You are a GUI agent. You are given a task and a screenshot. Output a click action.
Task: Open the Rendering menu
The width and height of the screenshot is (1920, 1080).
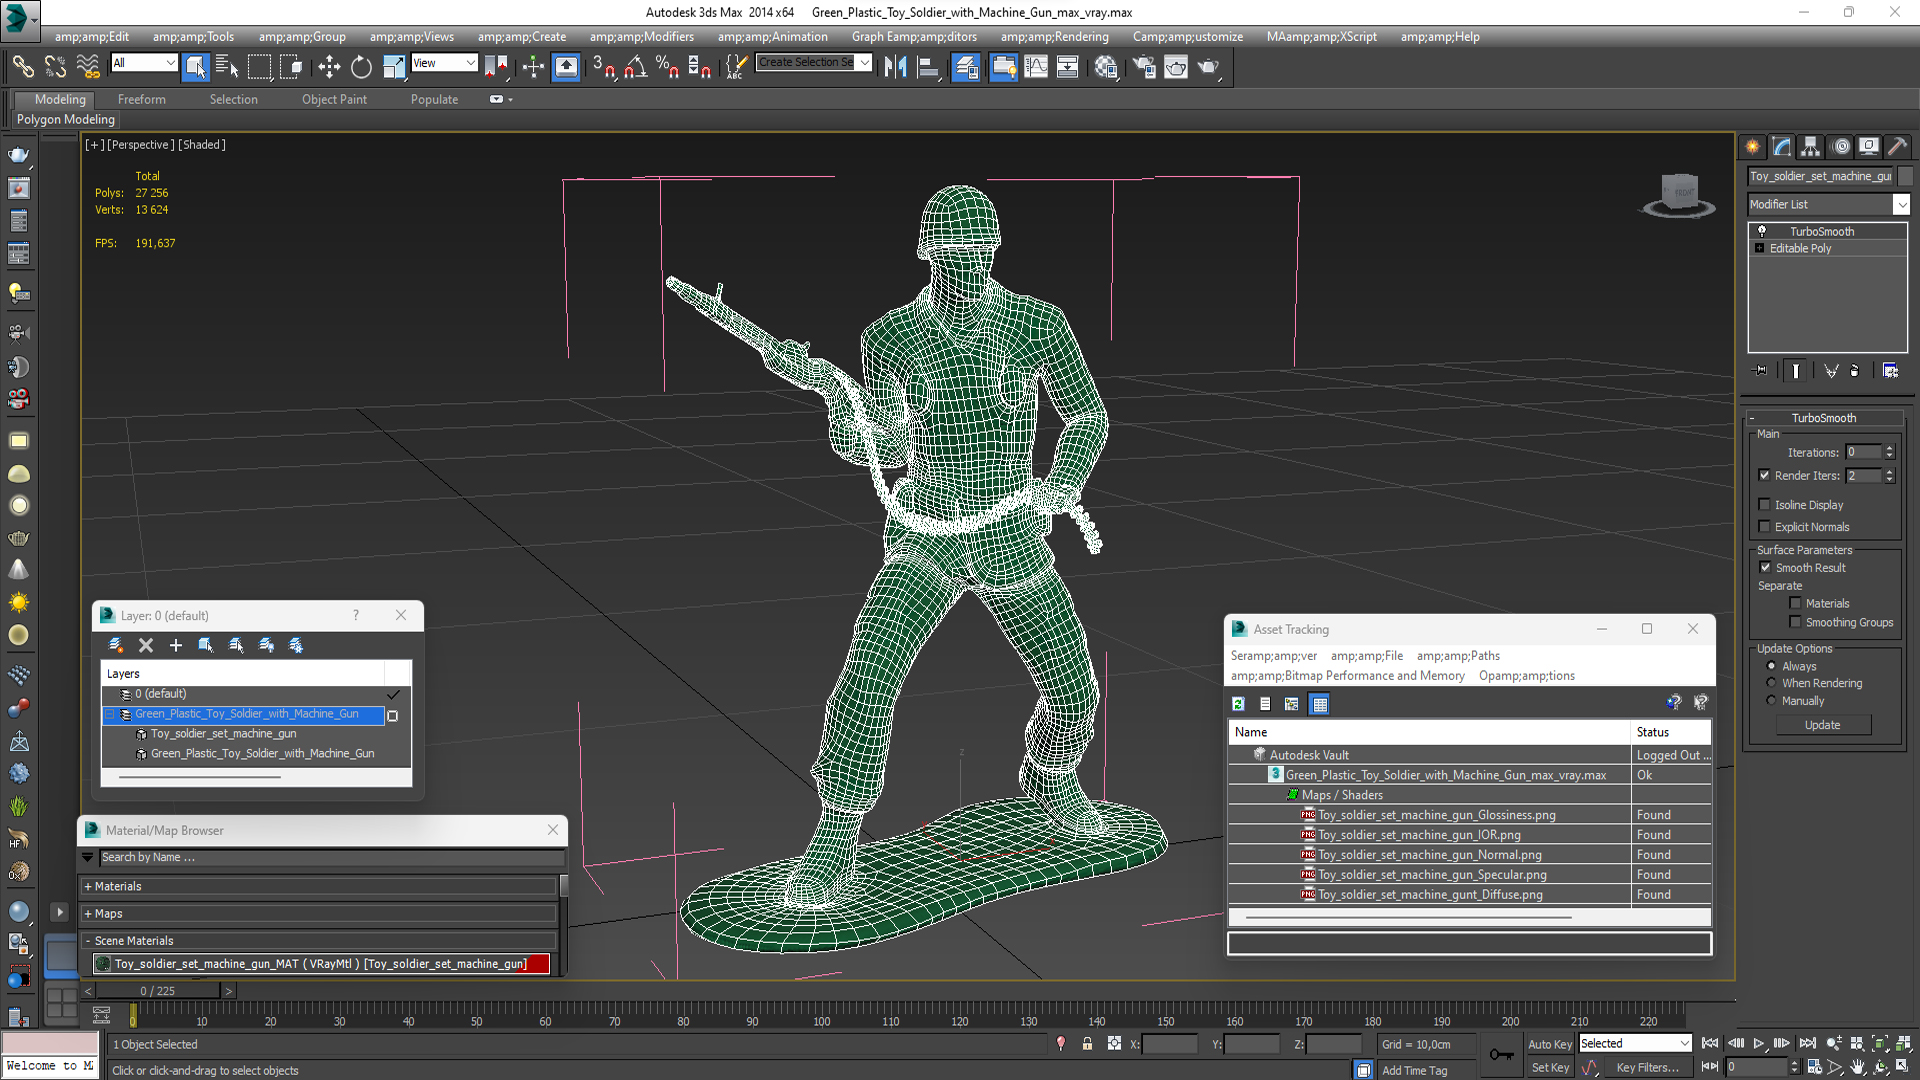pyautogui.click(x=1054, y=37)
